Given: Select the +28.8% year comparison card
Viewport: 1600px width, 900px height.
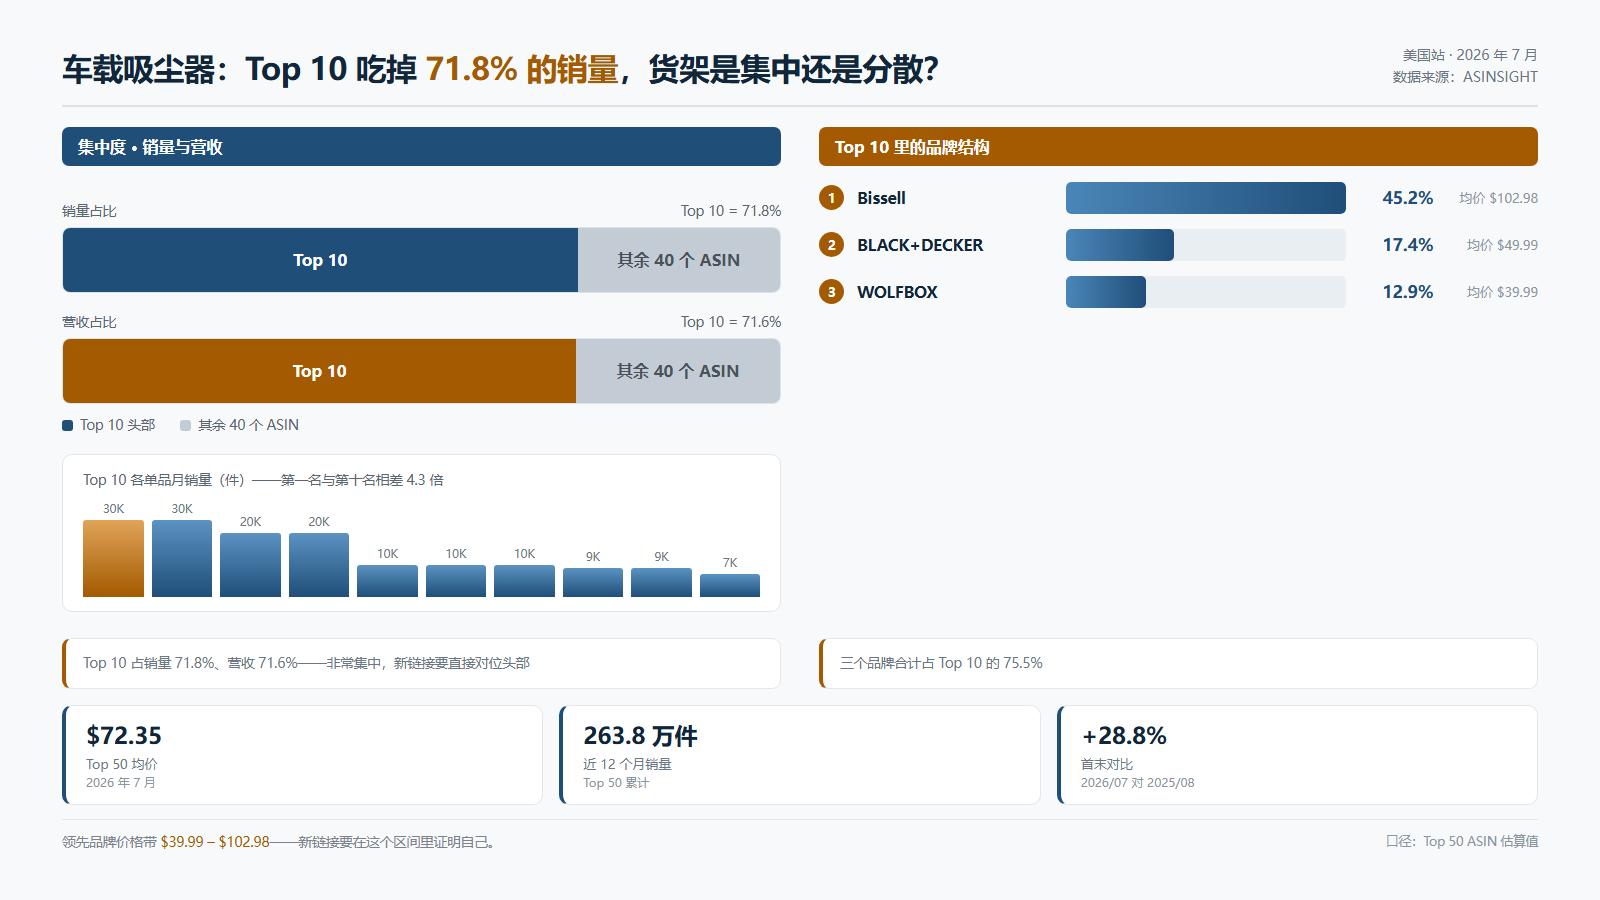Looking at the screenshot, I should (1297, 755).
